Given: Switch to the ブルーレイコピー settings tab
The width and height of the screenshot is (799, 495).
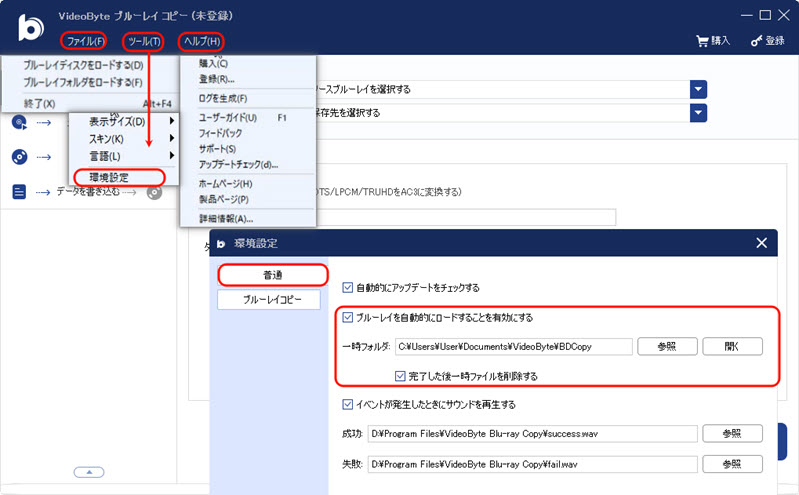Looking at the screenshot, I should 269,300.
